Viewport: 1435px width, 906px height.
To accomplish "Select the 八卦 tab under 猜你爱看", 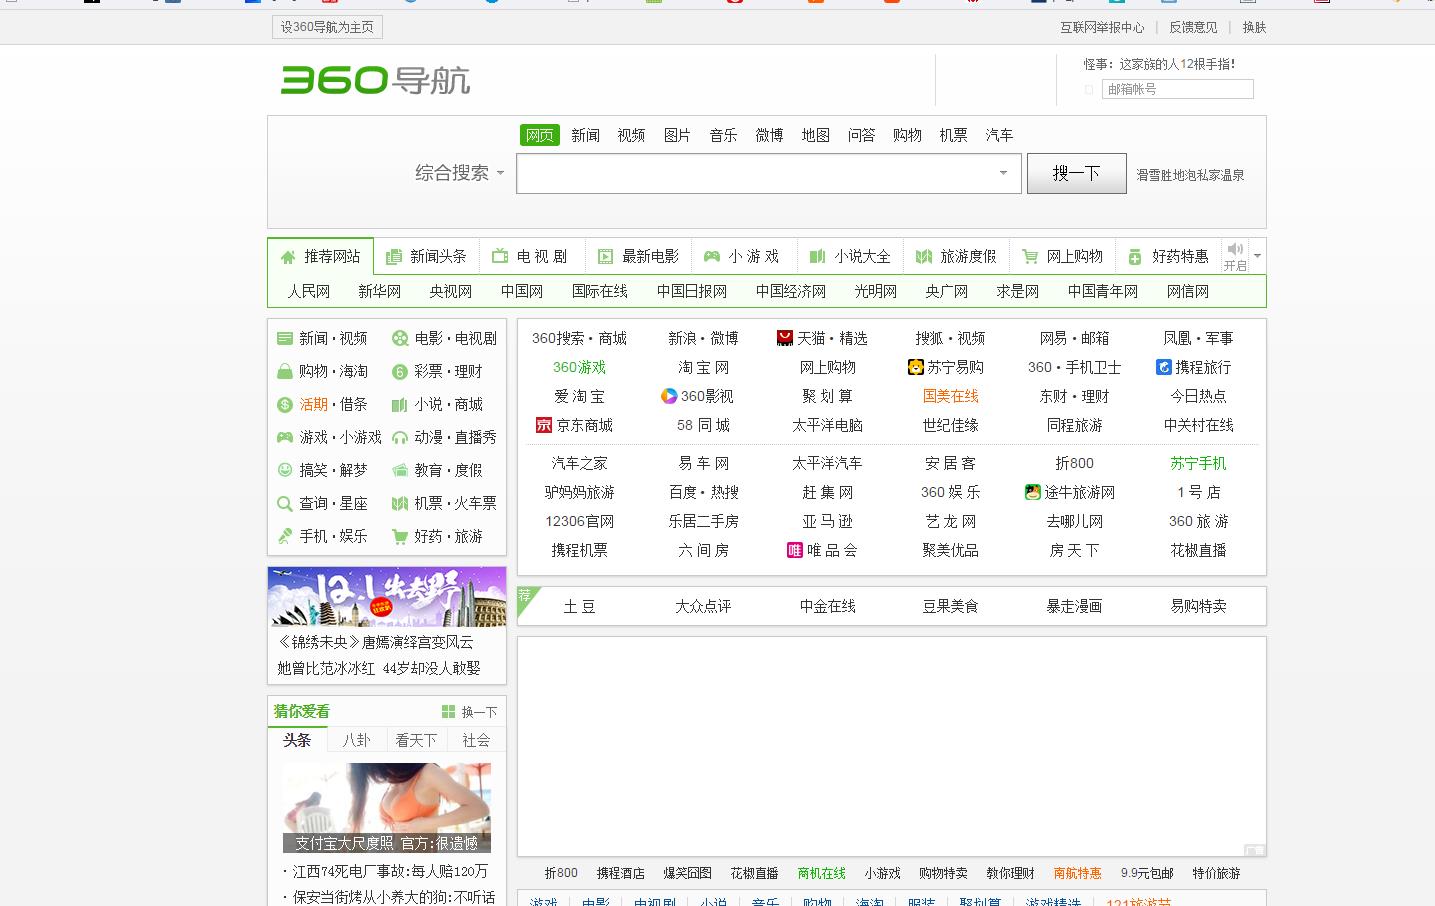I will 357,740.
